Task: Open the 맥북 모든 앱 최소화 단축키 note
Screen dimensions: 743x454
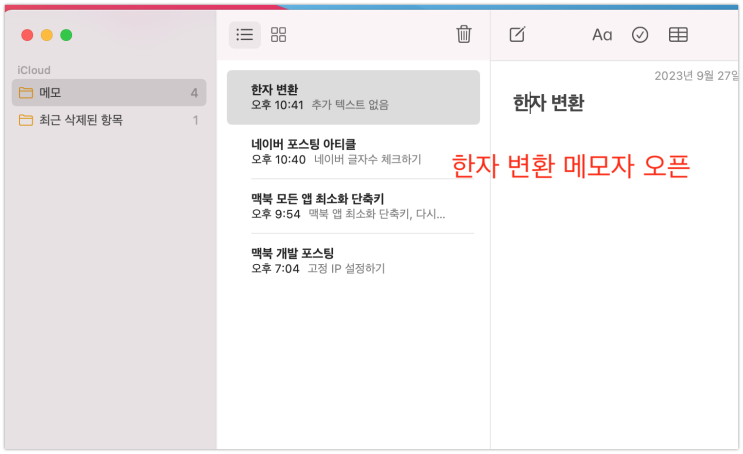Action: coord(353,206)
